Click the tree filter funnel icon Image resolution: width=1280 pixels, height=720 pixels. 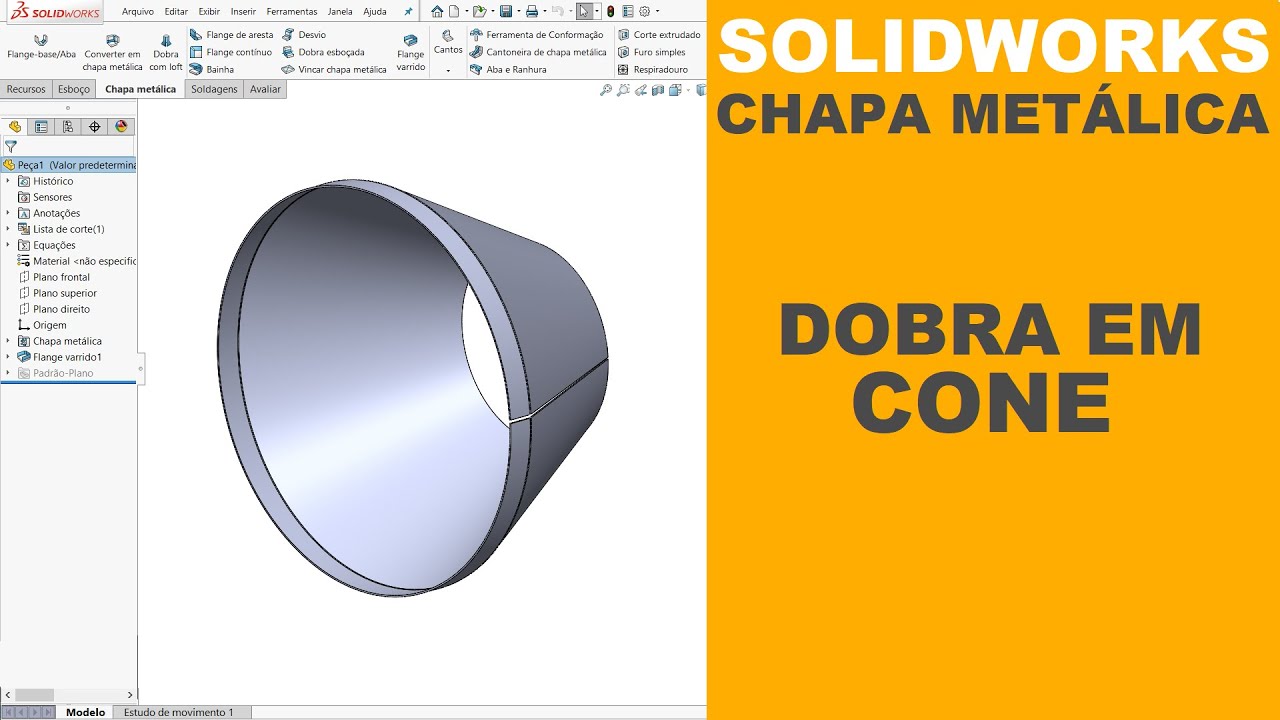click(x=11, y=146)
